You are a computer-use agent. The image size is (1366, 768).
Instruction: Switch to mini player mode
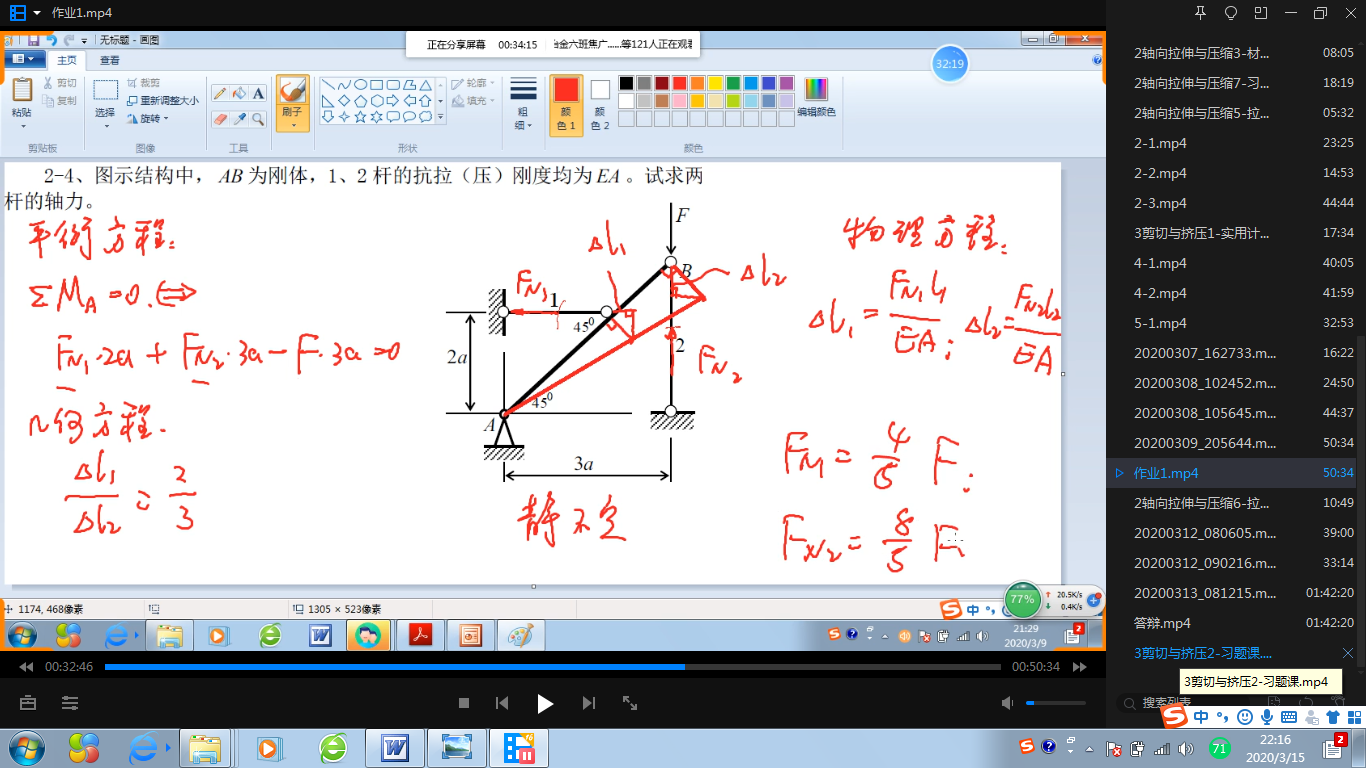1261,13
